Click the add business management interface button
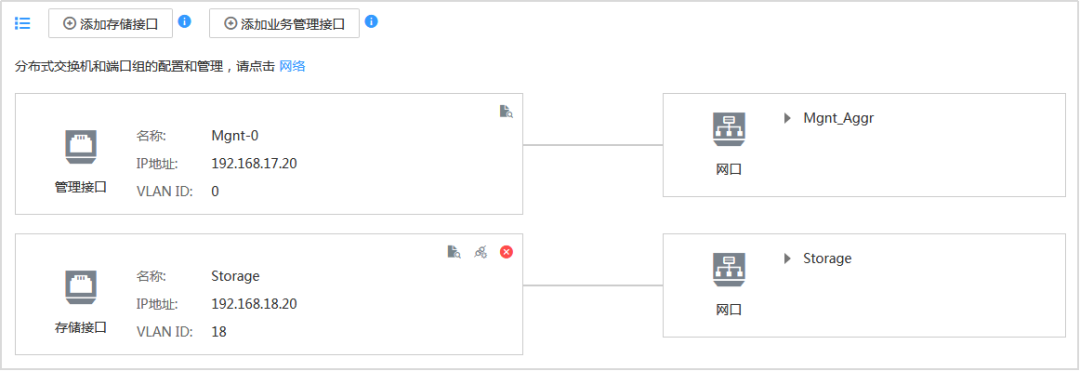The image size is (1080, 371). (x=284, y=23)
